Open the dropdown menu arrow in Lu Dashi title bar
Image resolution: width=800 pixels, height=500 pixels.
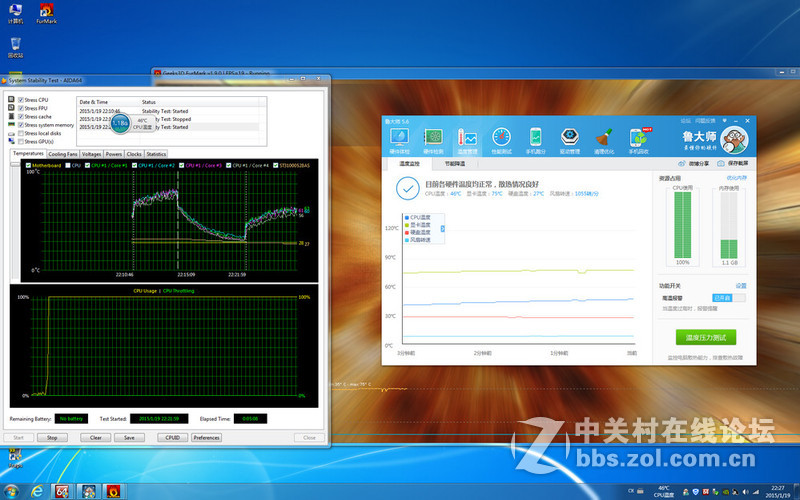[x=724, y=121]
